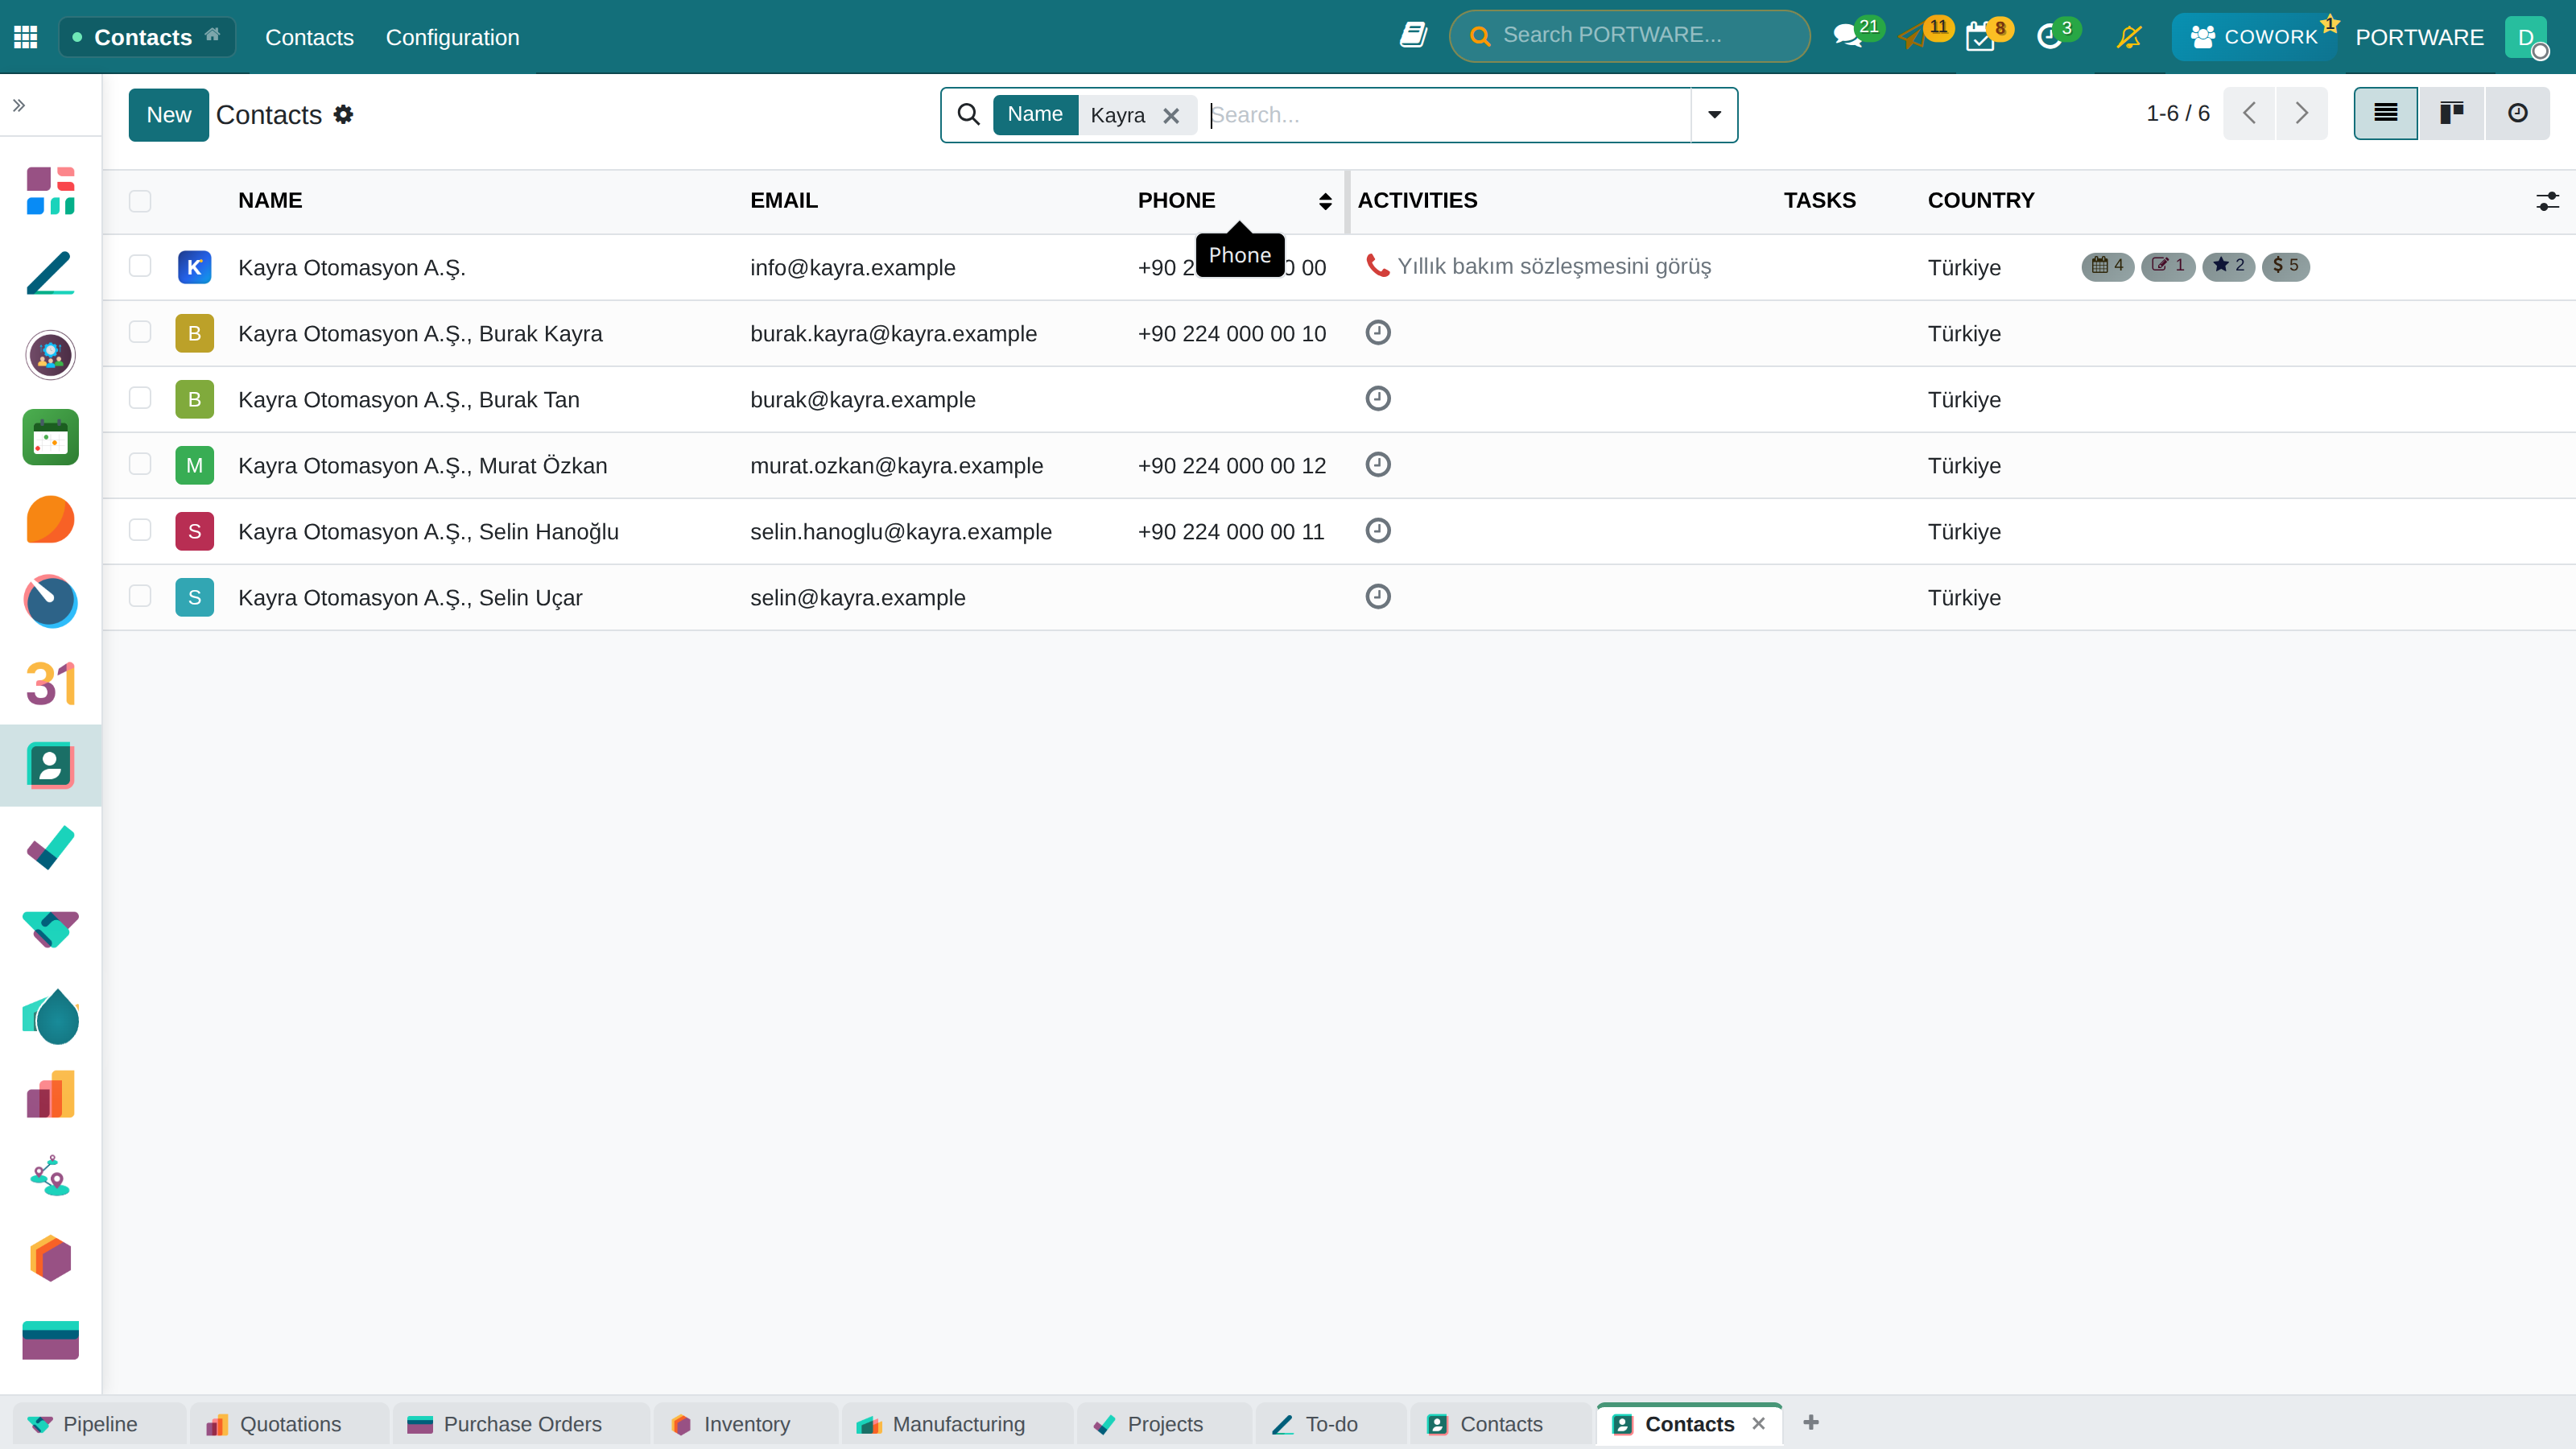Viewport: 2576px width, 1449px height.
Task: Open the Discuss orange bubble sidebar icon
Action: tap(50, 520)
